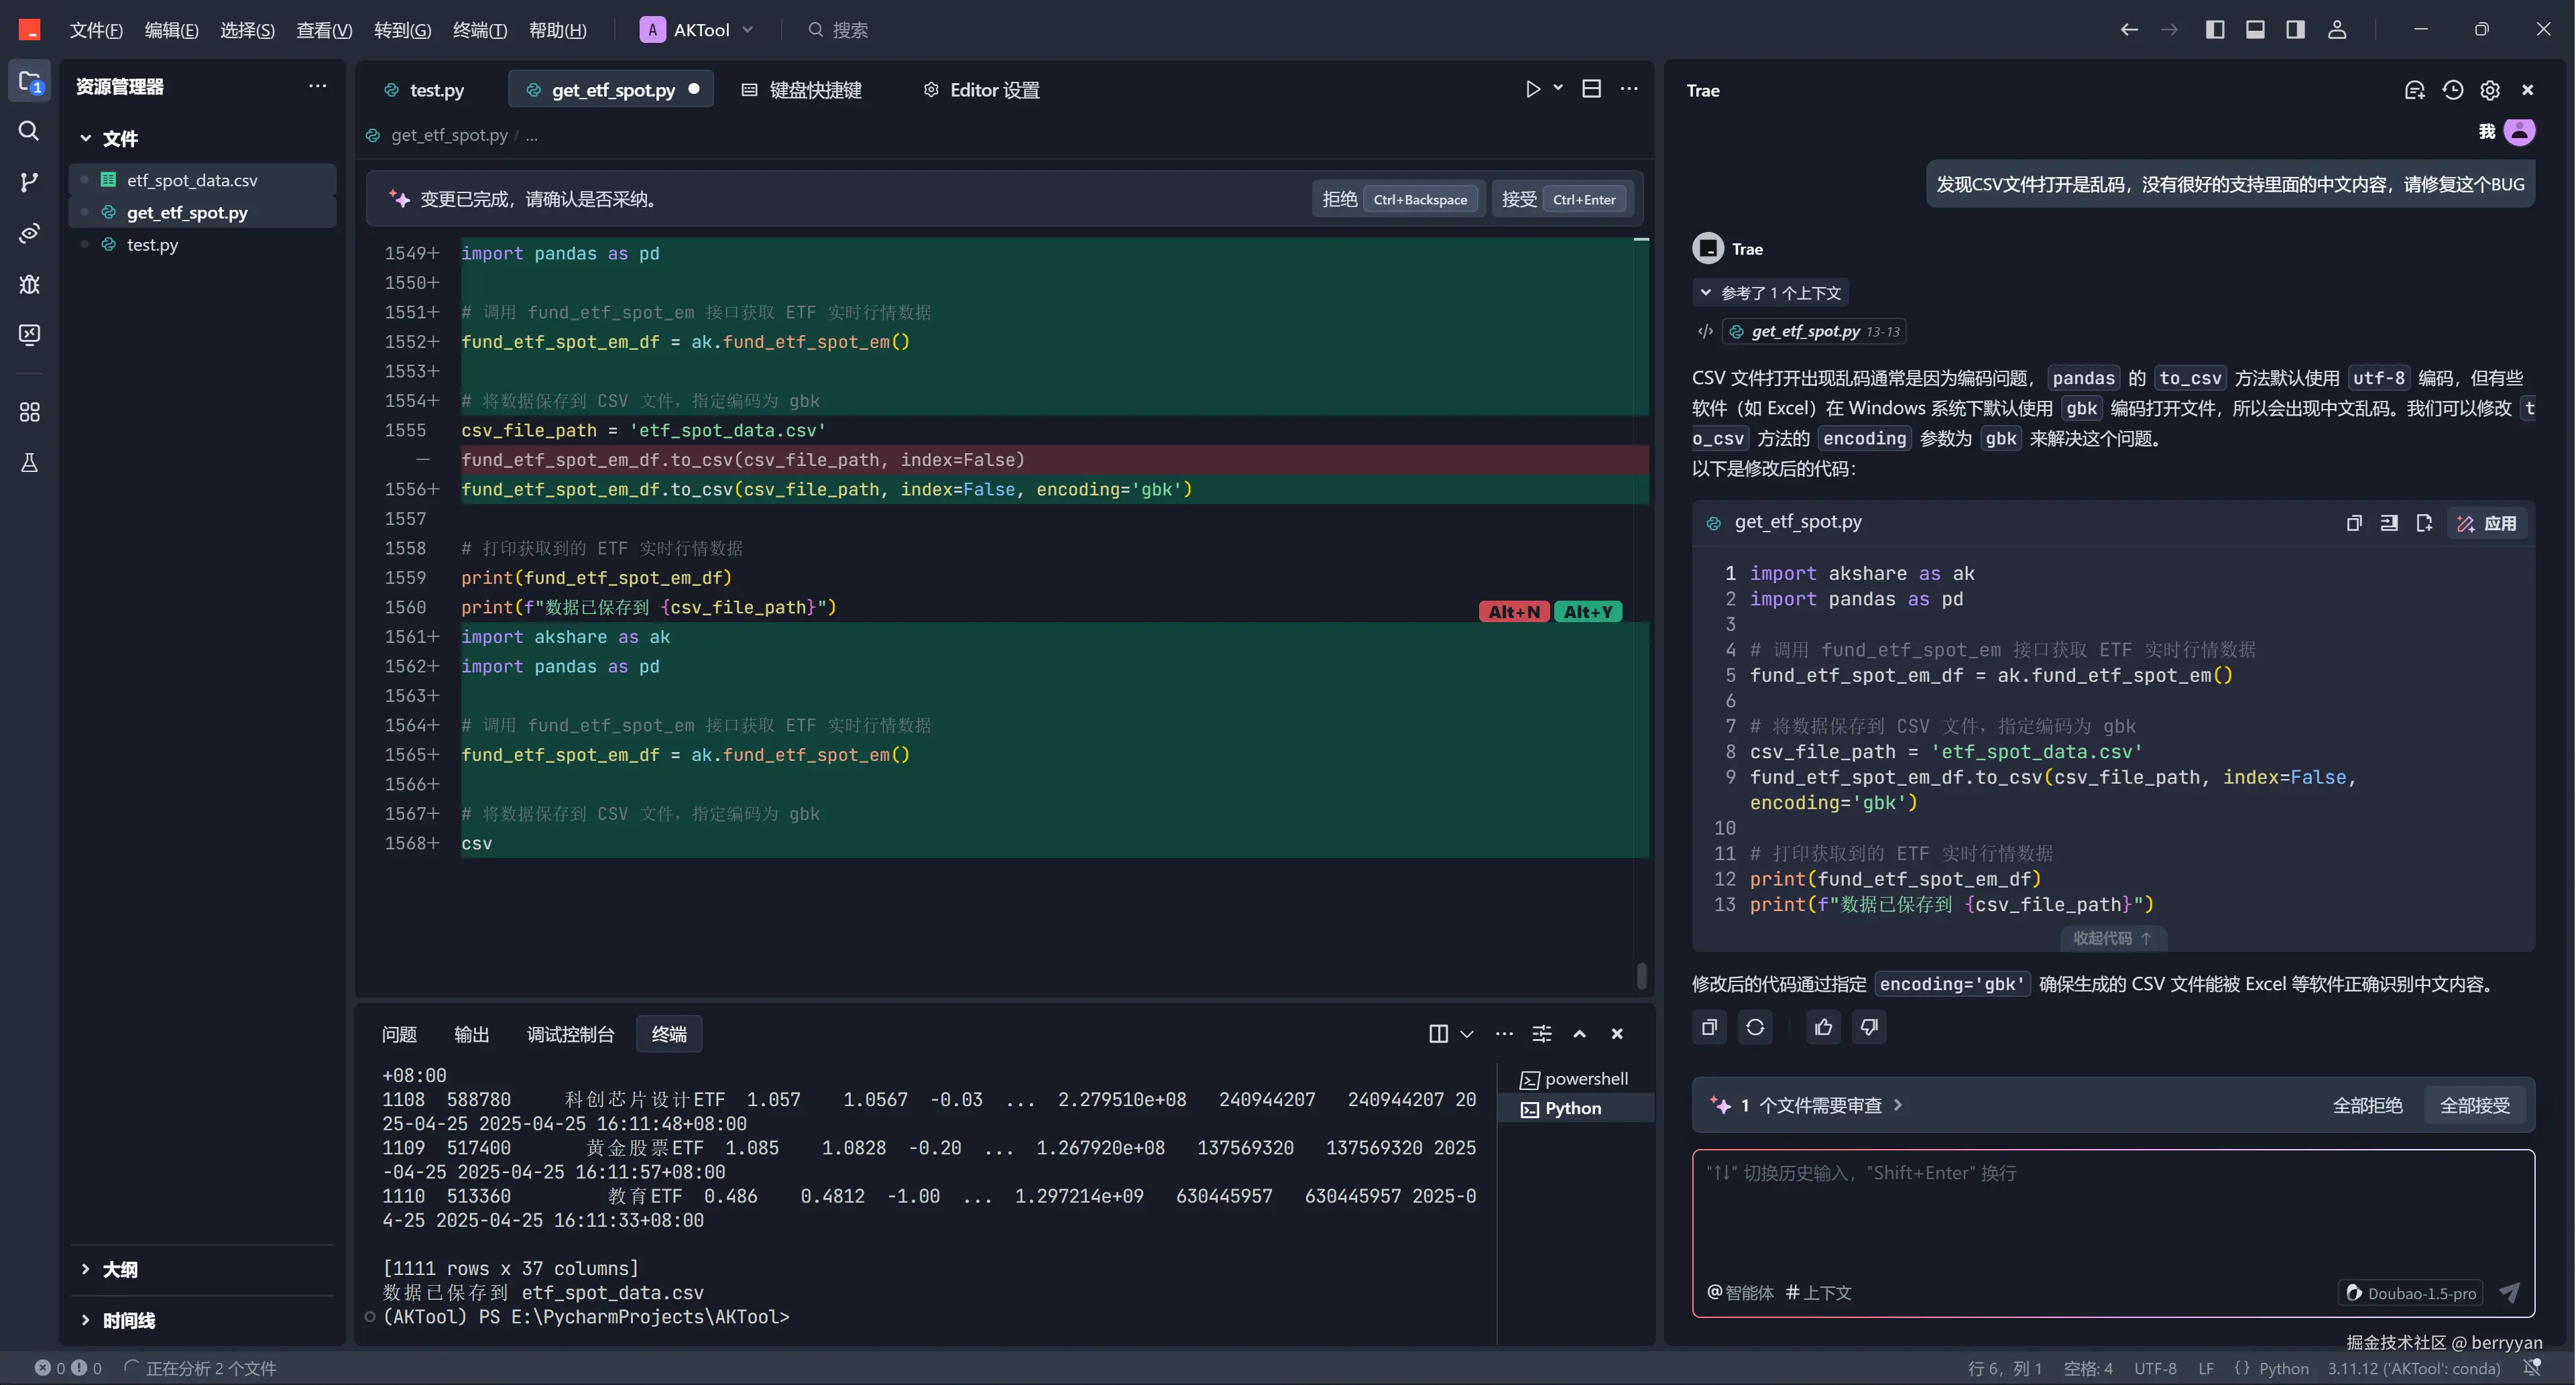Toggle the bottom panel layout icon

pyautogui.click(x=2255, y=29)
